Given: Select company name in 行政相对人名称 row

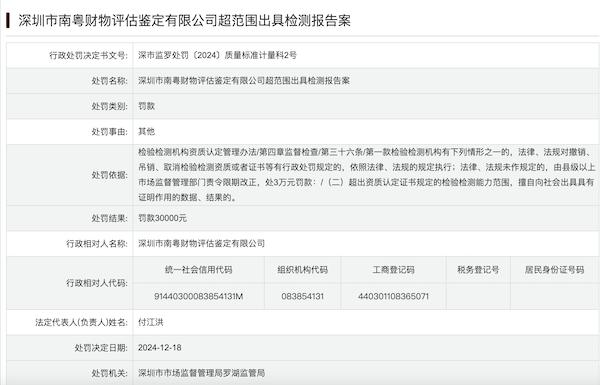Looking at the screenshot, I should (x=201, y=243).
